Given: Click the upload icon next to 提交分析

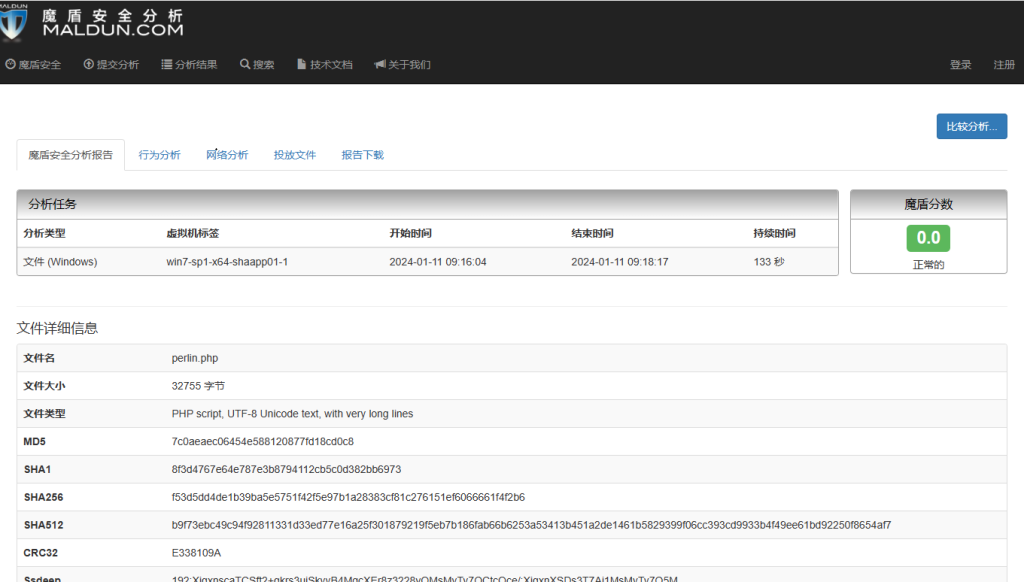Looking at the screenshot, I should (x=90, y=63).
